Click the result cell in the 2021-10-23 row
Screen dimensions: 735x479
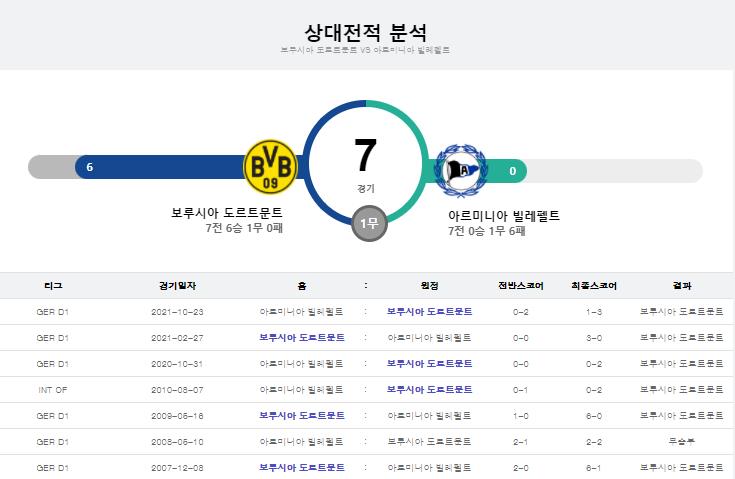point(682,312)
